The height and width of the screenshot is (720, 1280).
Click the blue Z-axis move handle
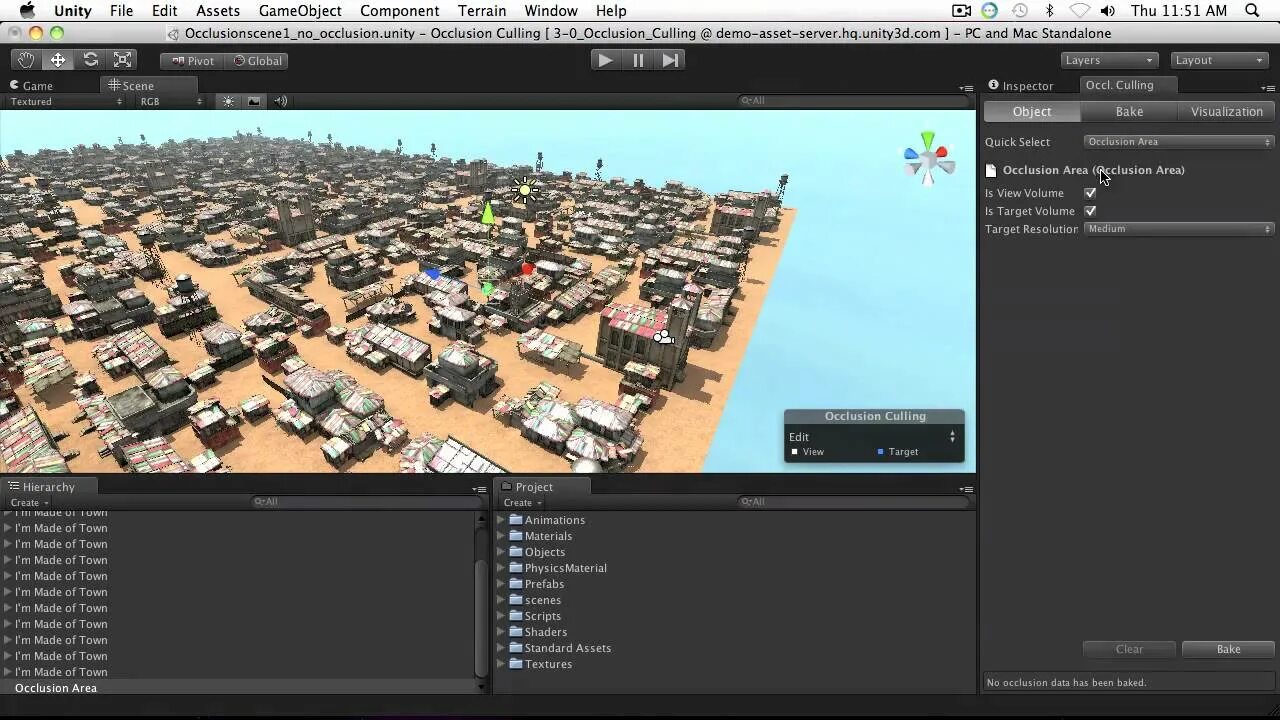(x=432, y=272)
